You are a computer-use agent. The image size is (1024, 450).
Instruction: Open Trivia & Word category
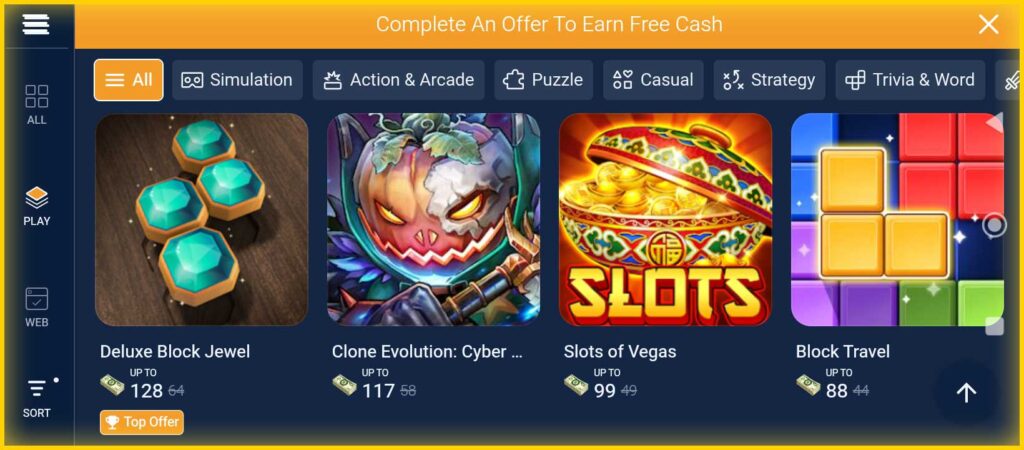[x=910, y=80]
